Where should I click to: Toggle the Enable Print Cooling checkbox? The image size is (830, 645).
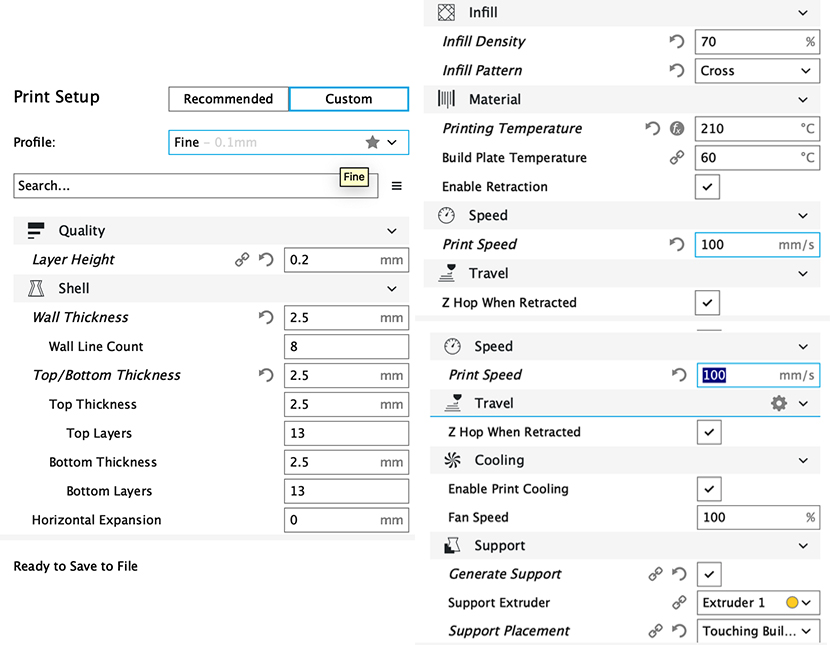pos(708,489)
